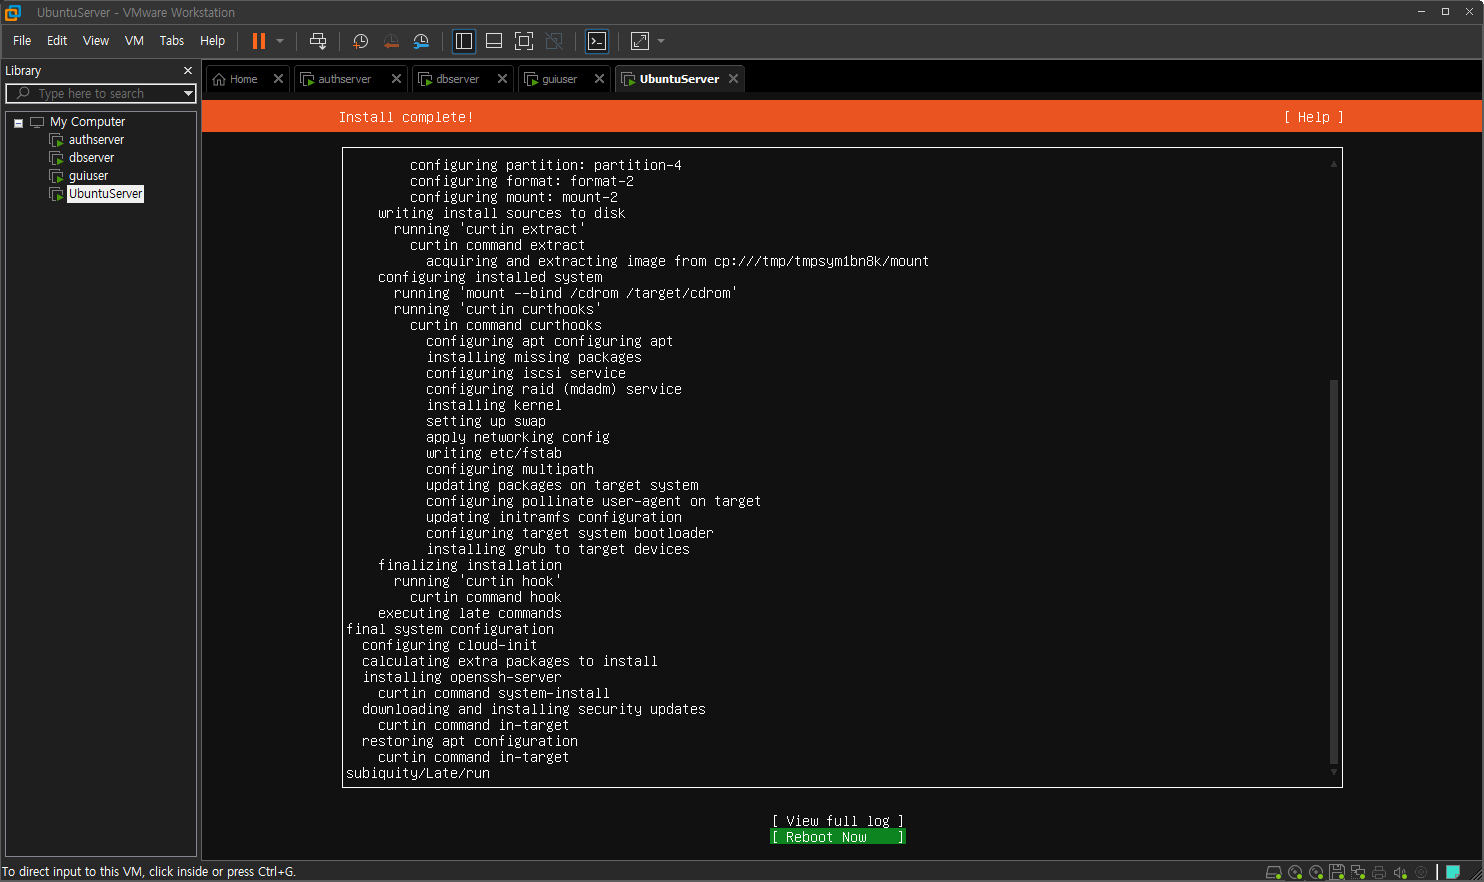Open the stretch guest dropdown arrow
This screenshot has width=1484, height=882.
(661, 41)
